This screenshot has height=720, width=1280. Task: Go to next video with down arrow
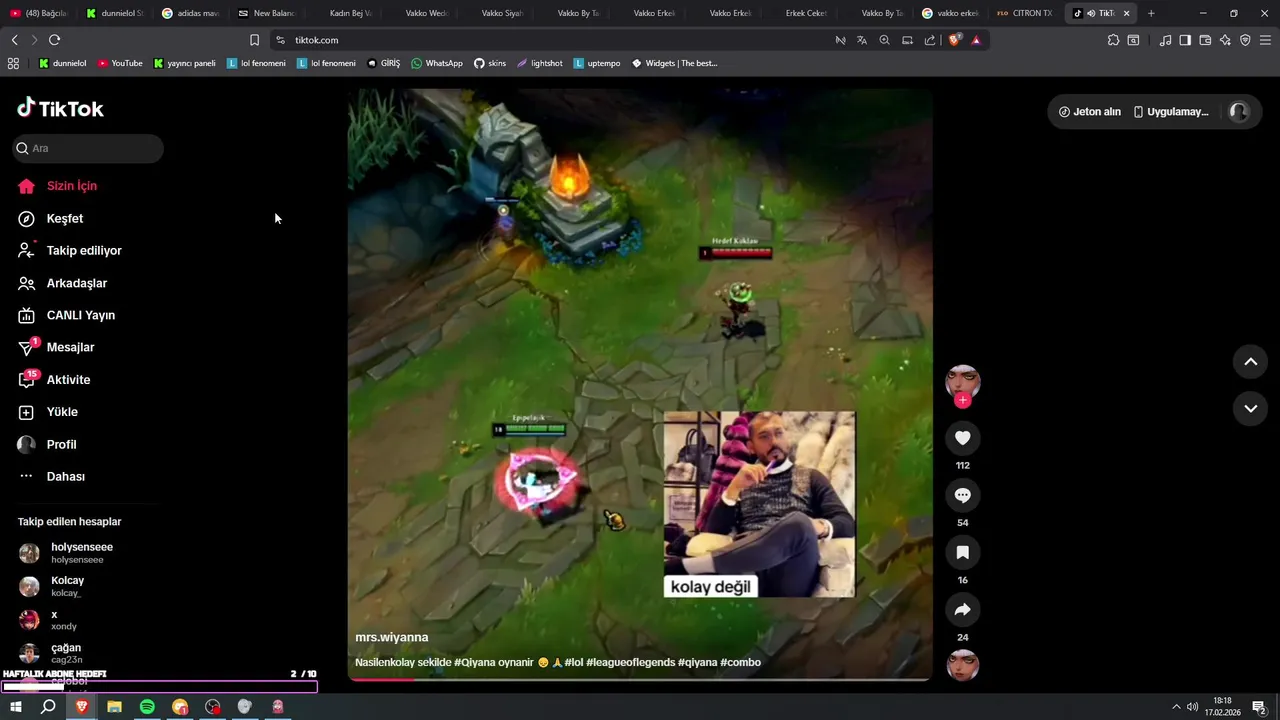point(1250,408)
